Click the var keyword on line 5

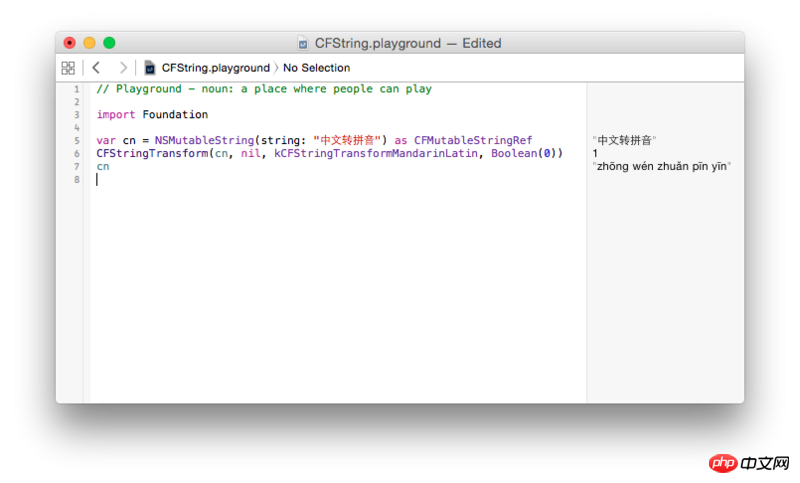click(x=106, y=140)
